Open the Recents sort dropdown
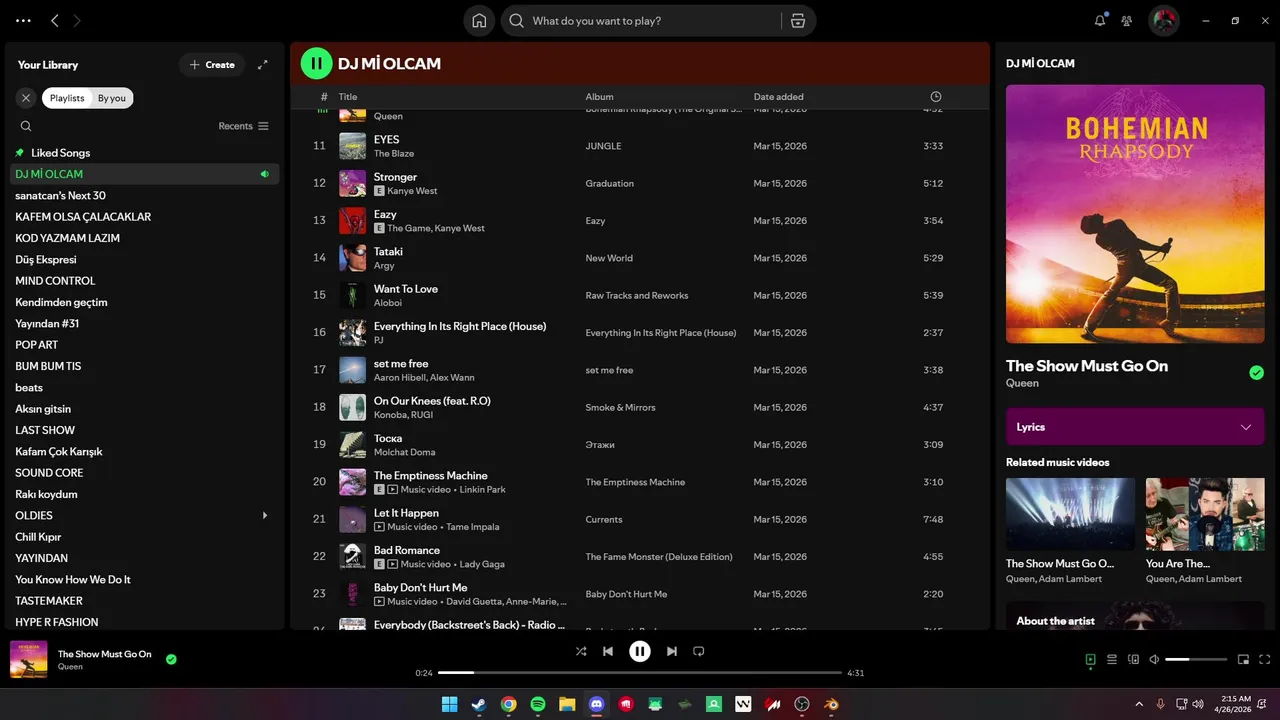This screenshot has width=1280, height=720. [x=244, y=126]
